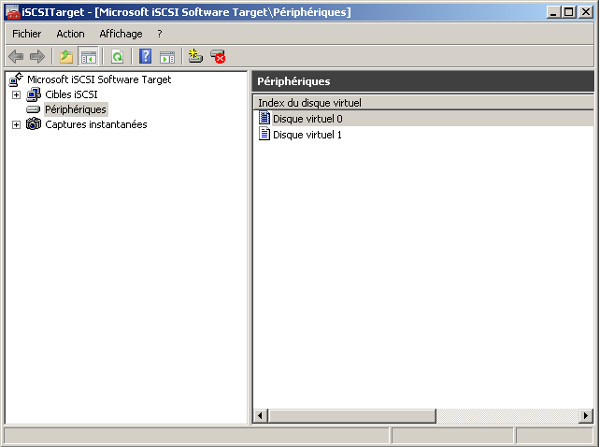Click the Cibles iSCSI computers icon

tap(34, 95)
